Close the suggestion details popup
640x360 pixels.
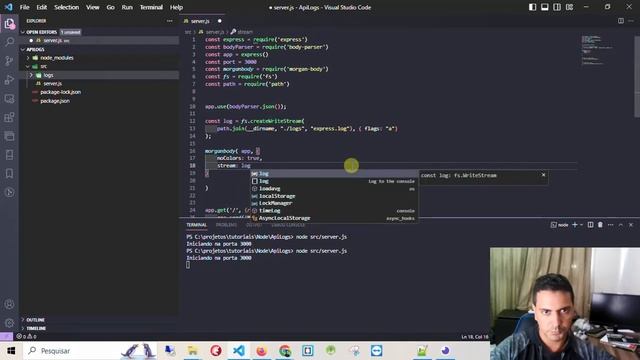tap(543, 175)
